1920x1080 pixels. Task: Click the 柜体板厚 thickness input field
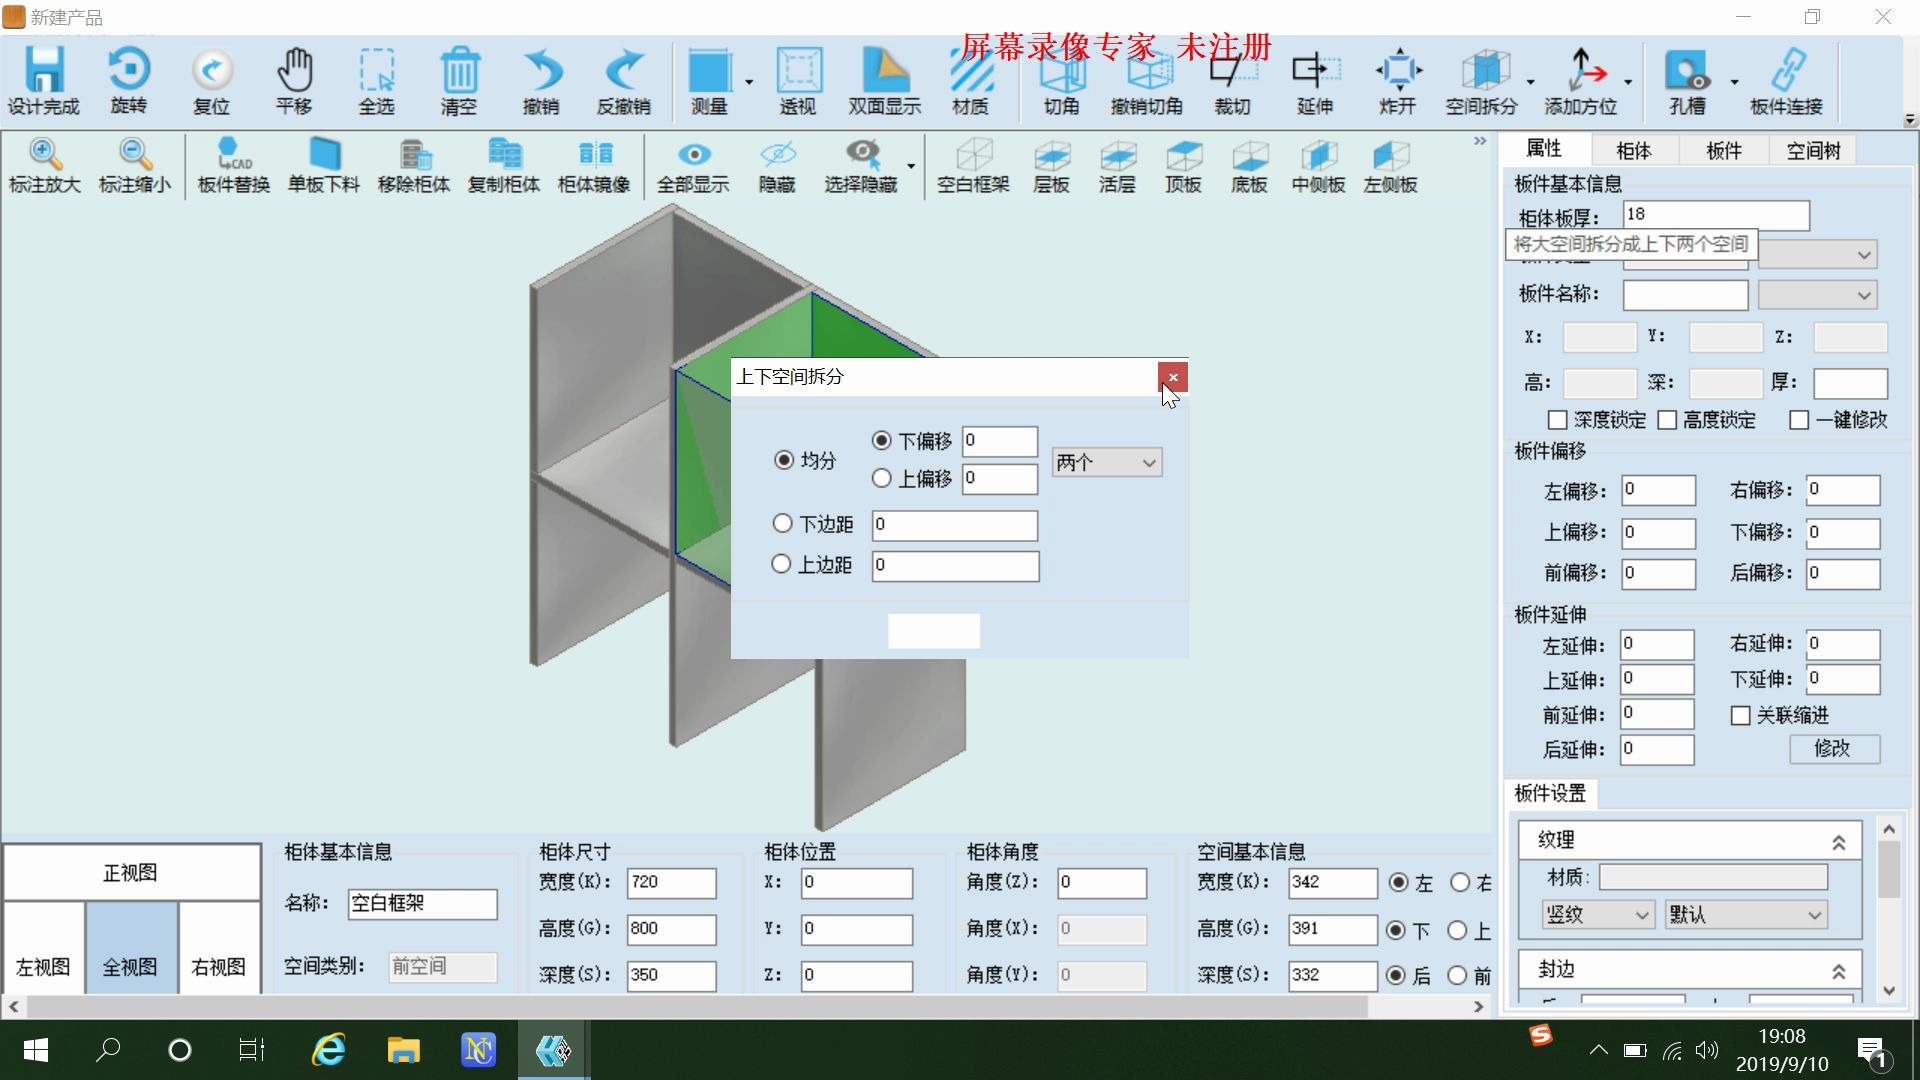(1716, 214)
